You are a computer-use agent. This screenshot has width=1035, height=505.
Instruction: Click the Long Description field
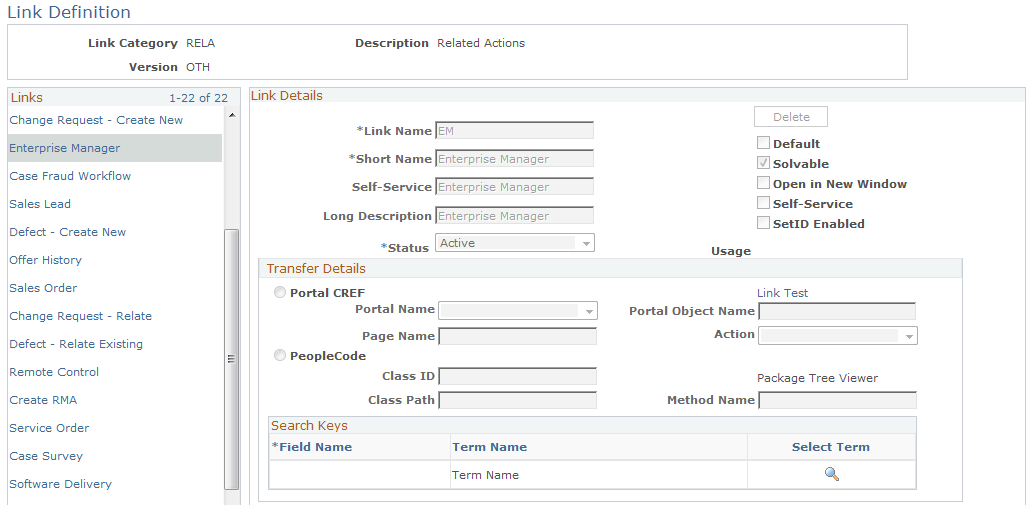click(x=514, y=216)
